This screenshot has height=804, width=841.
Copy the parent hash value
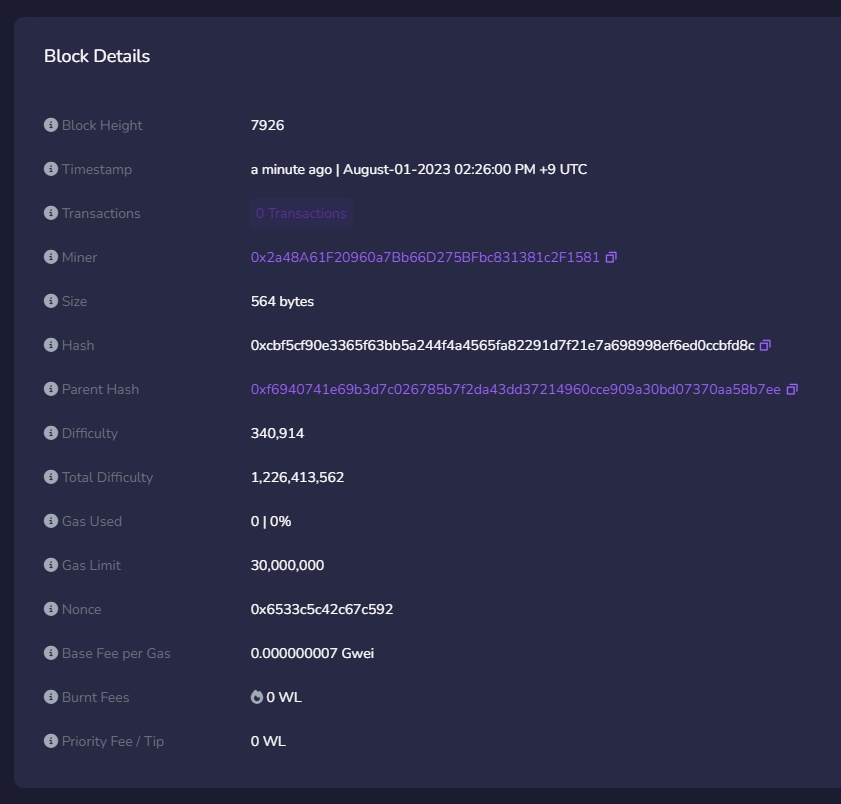tap(792, 389)
